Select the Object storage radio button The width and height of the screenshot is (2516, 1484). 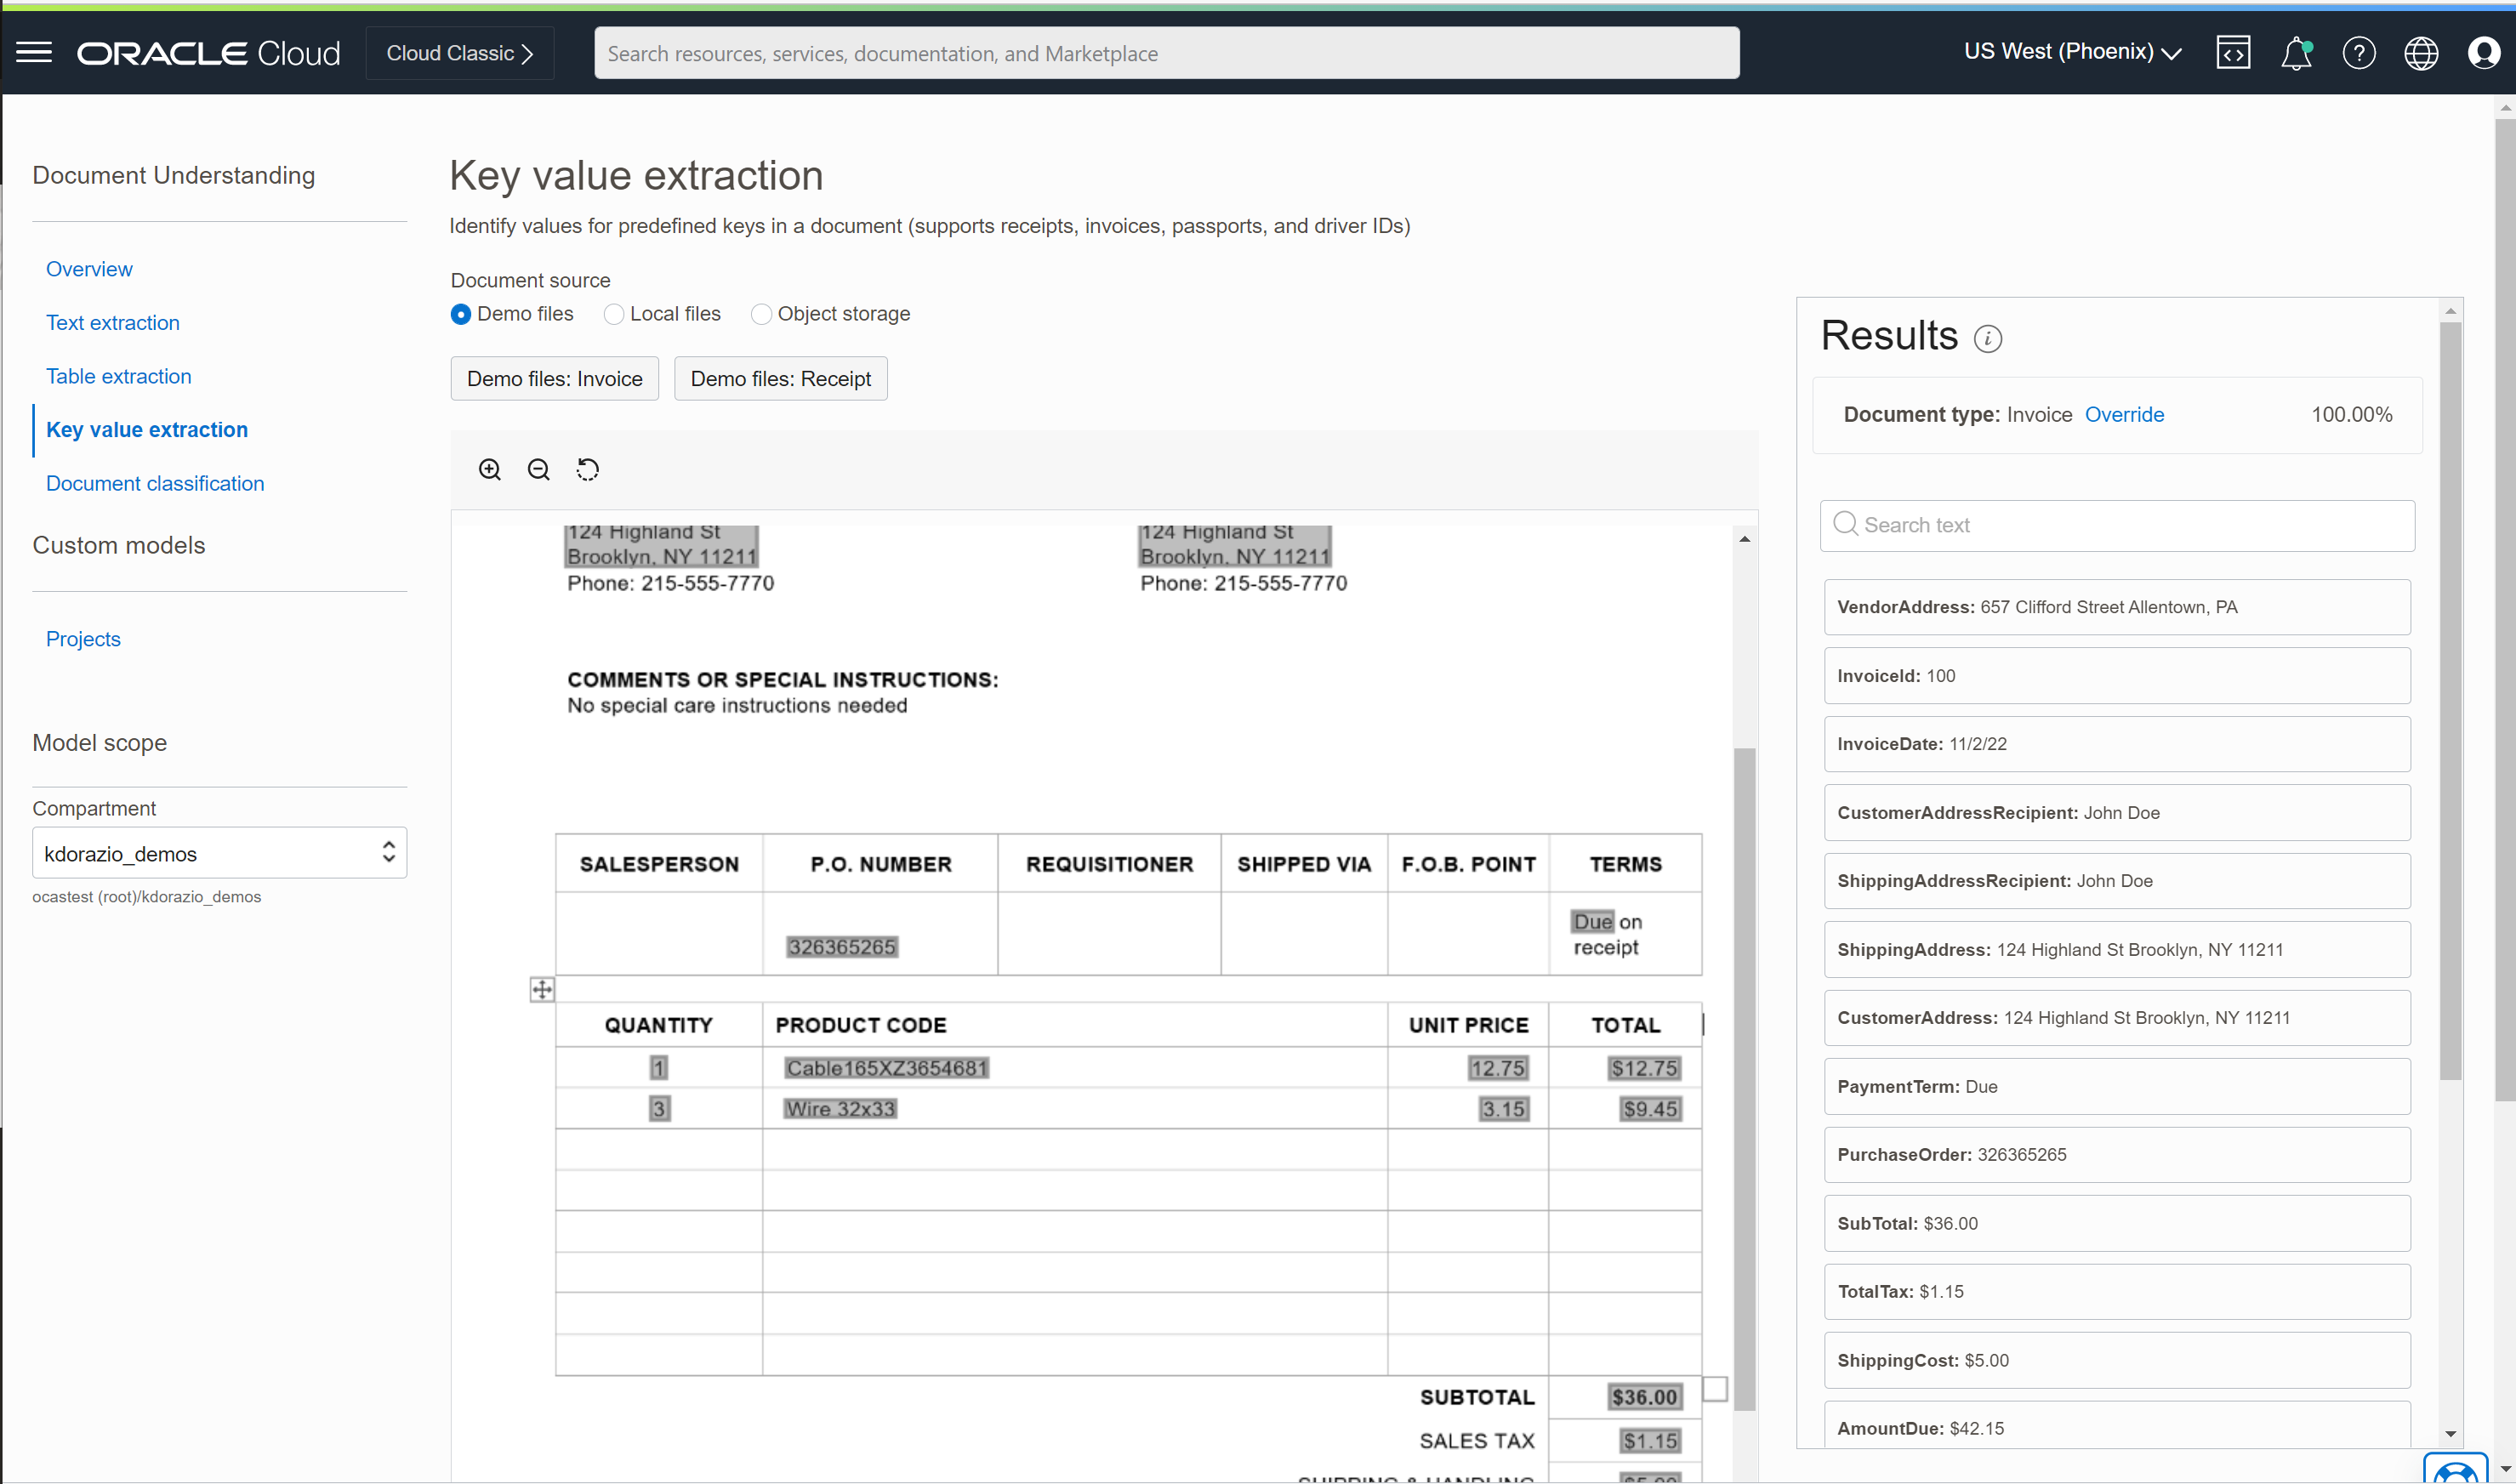click(761, 314)
